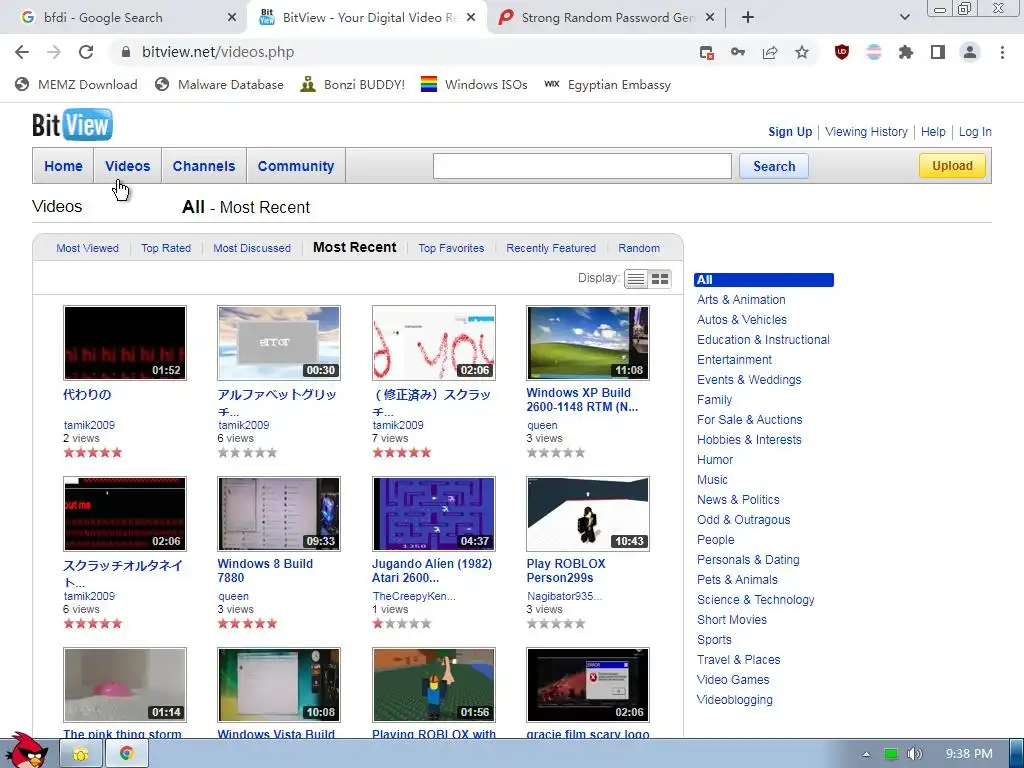The width and height of the screenshot is (1024, 768).
Task: Open Chrome three-dot menu
Action: [1002, 52]
